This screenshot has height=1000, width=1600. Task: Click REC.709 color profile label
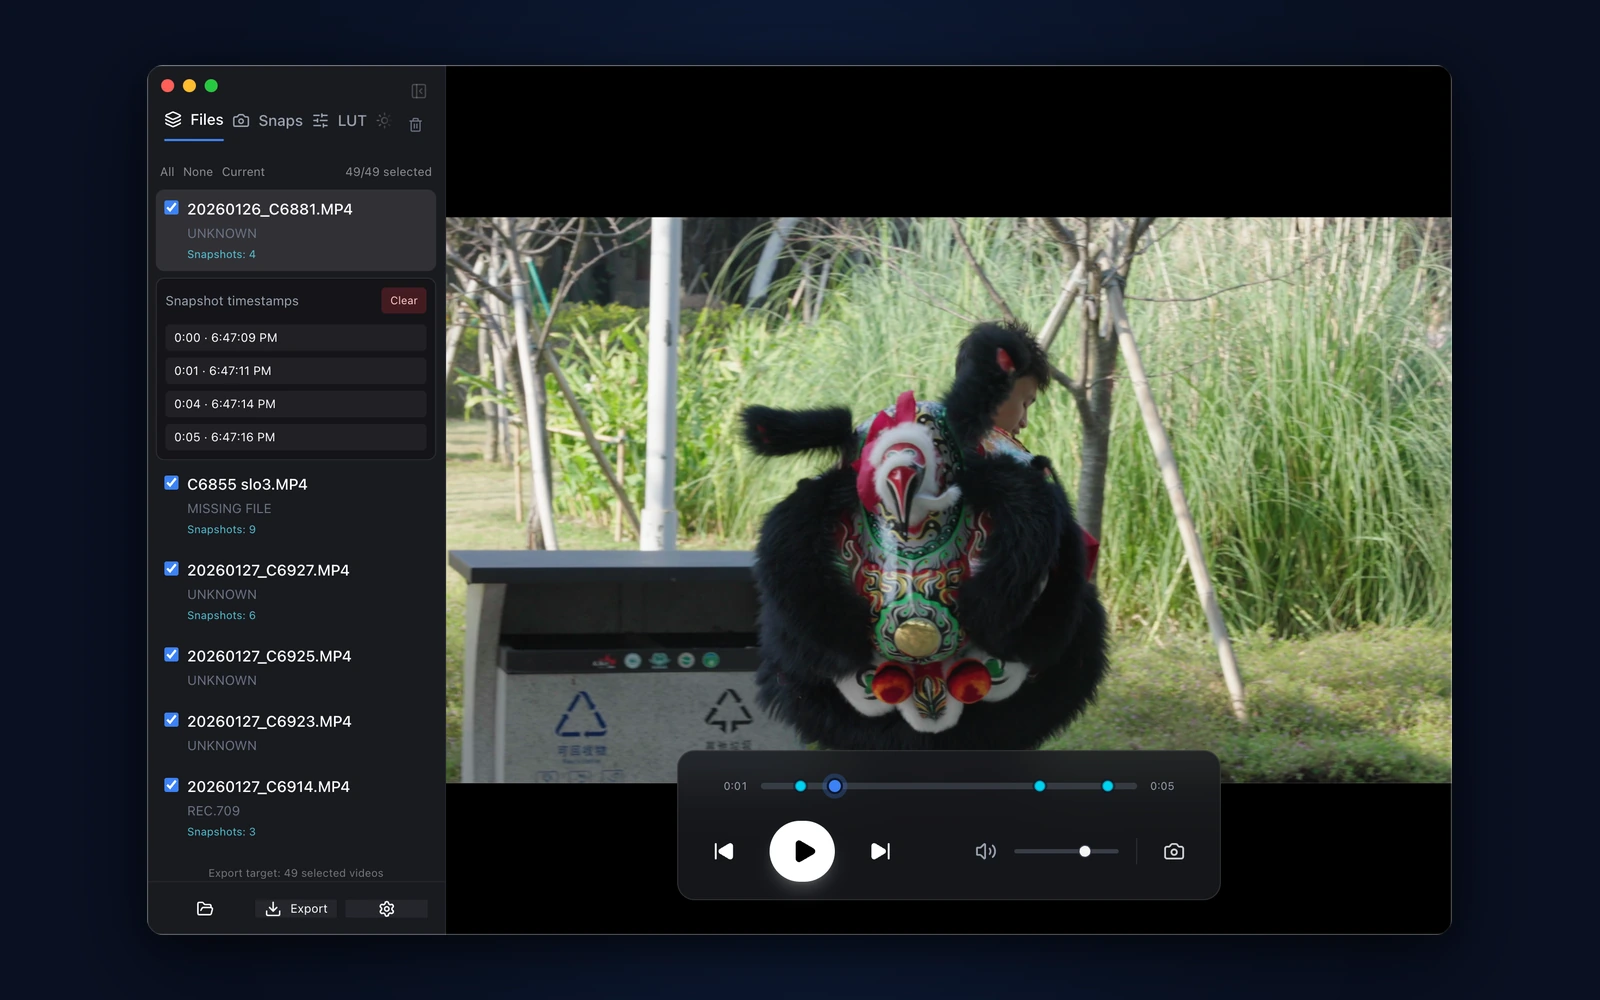(x=213, y=811)
